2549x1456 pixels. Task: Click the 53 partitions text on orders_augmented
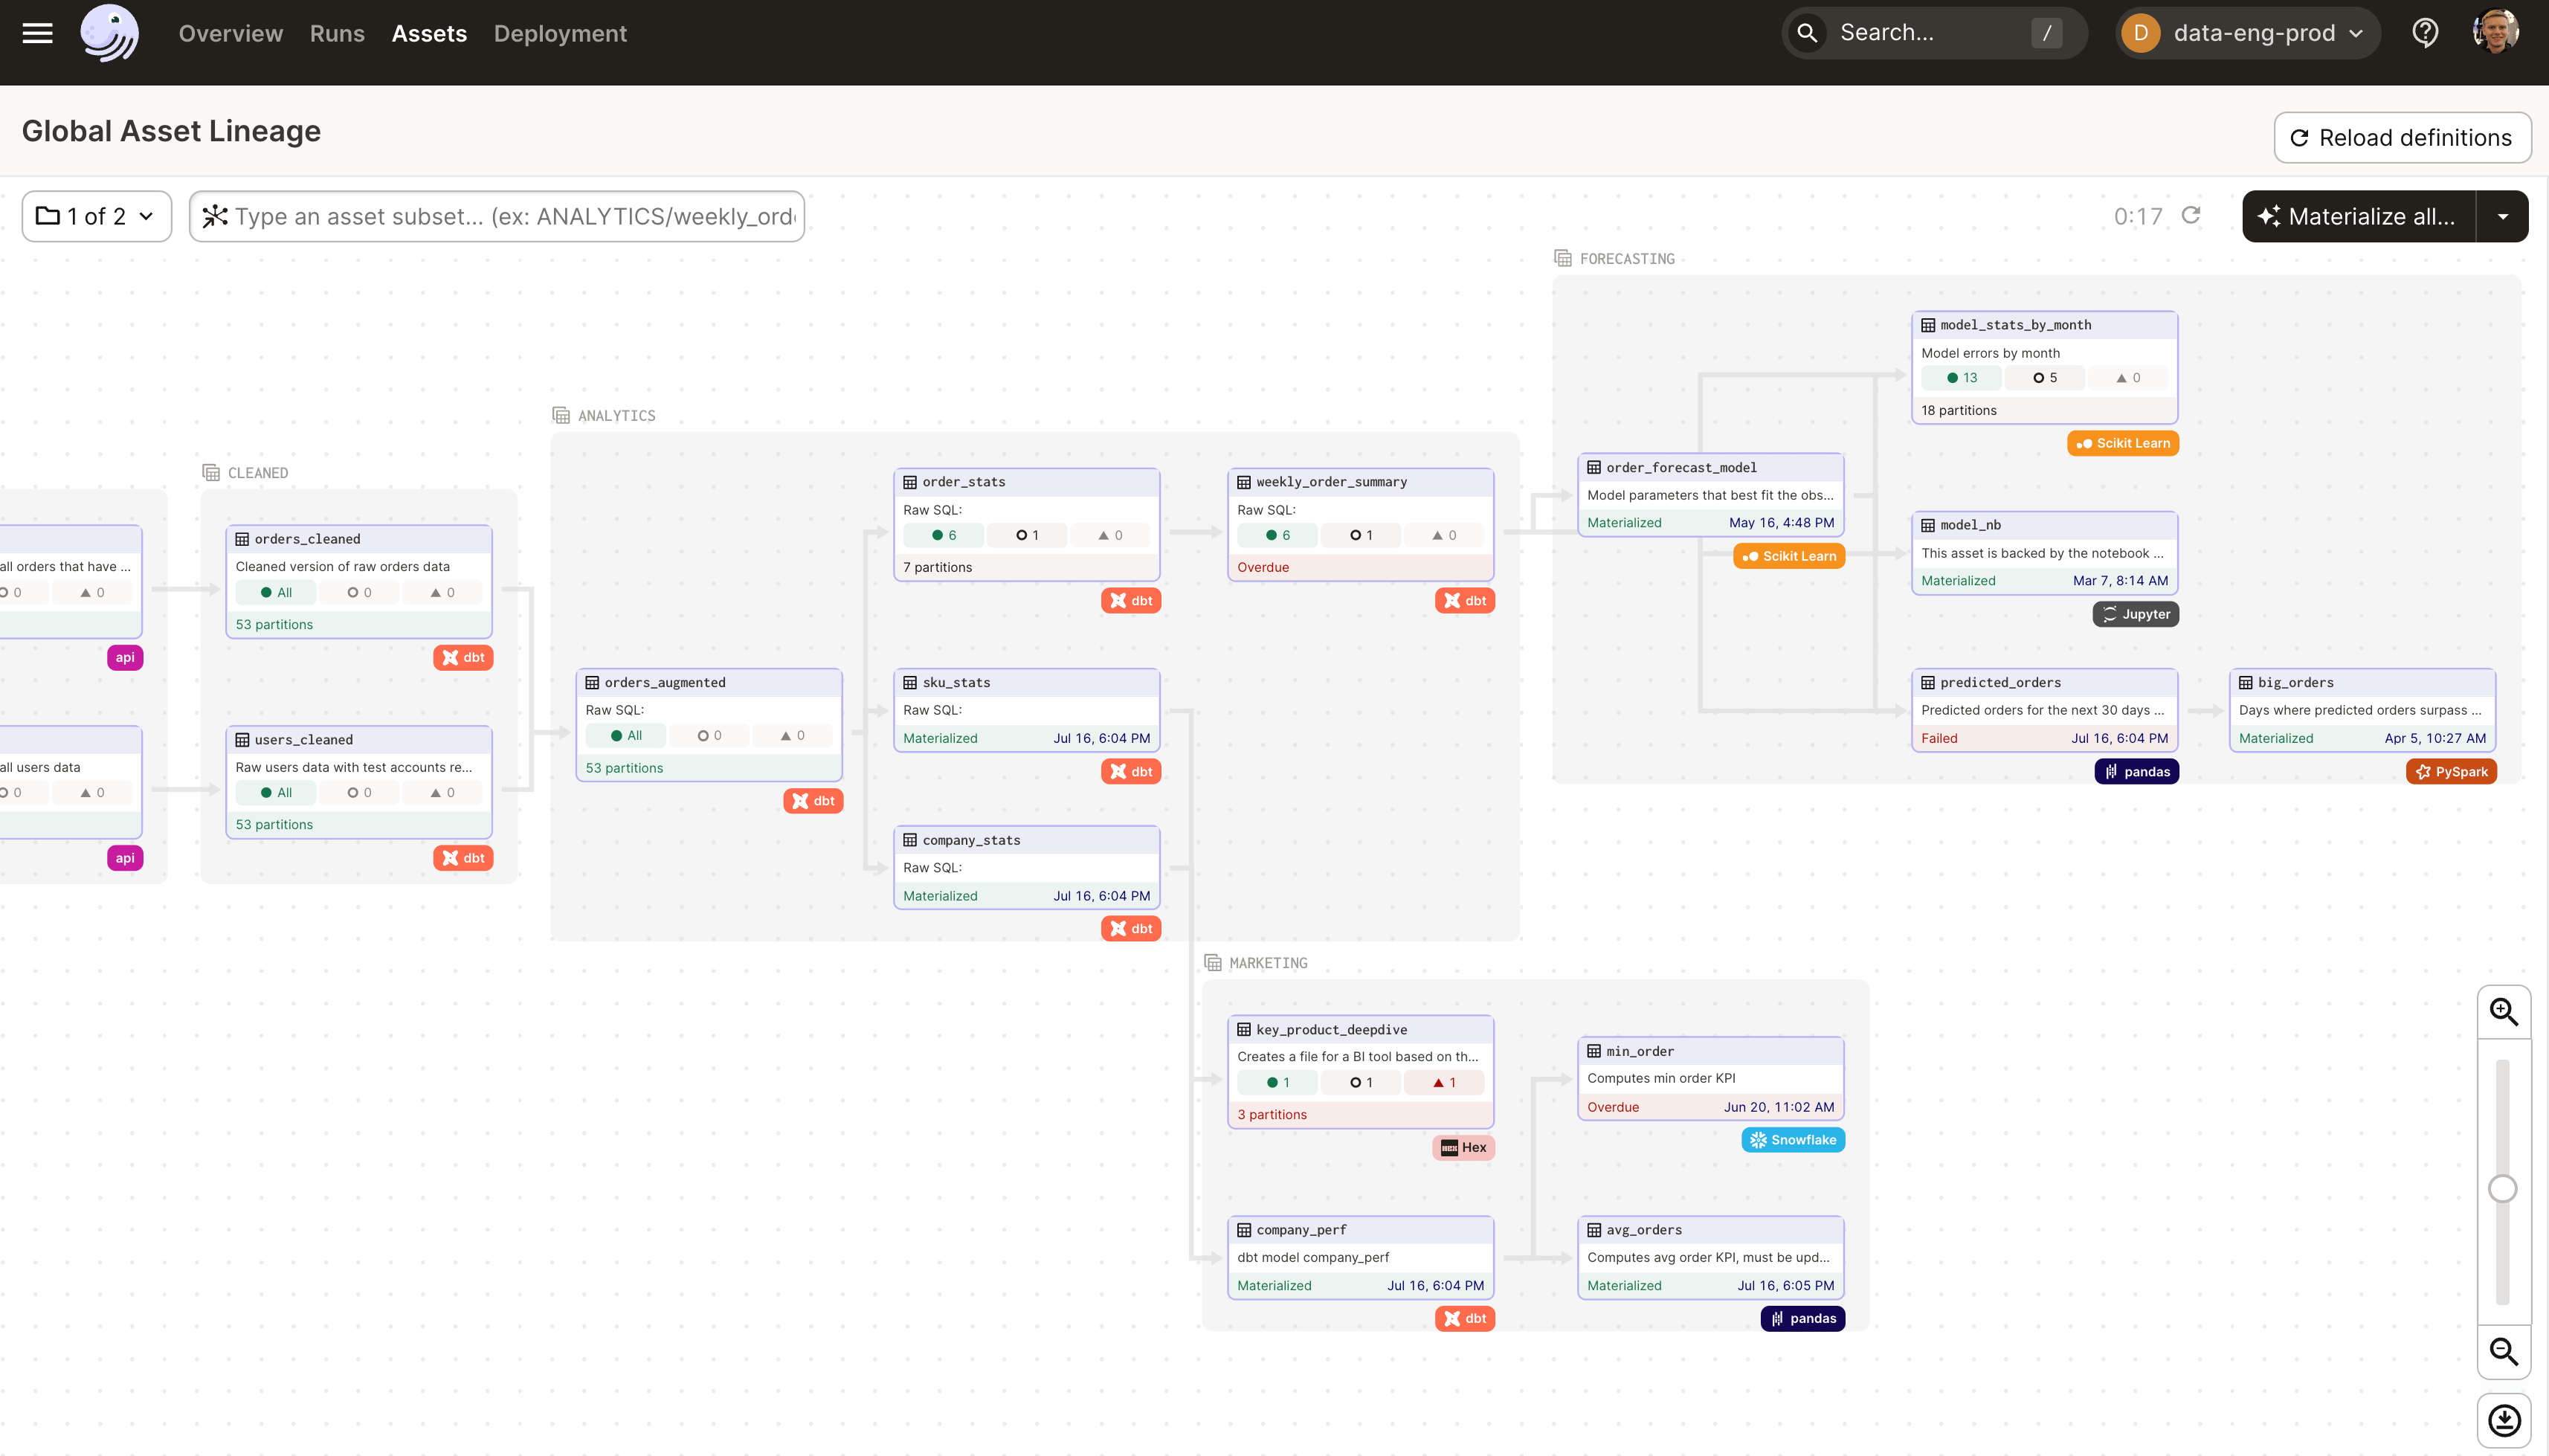coord(624,768)
